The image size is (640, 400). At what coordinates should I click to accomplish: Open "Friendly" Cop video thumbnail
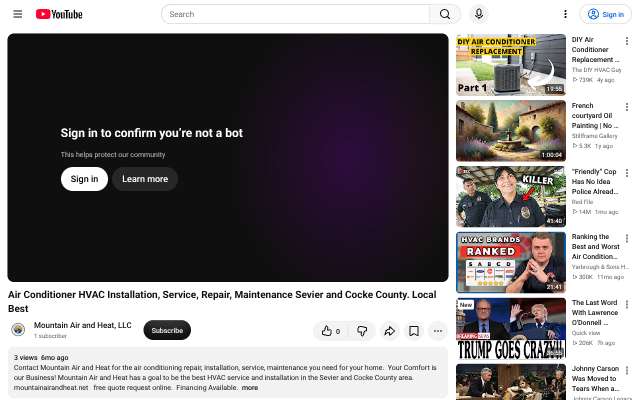[511, 197]
